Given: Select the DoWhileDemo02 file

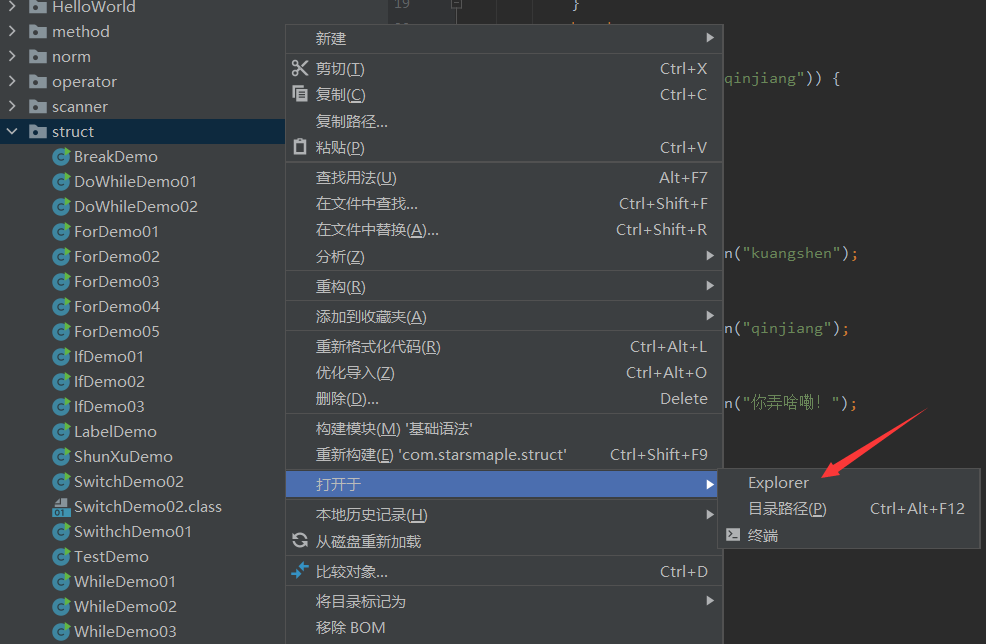Looking at the screenshot, I should pos(135,206).
